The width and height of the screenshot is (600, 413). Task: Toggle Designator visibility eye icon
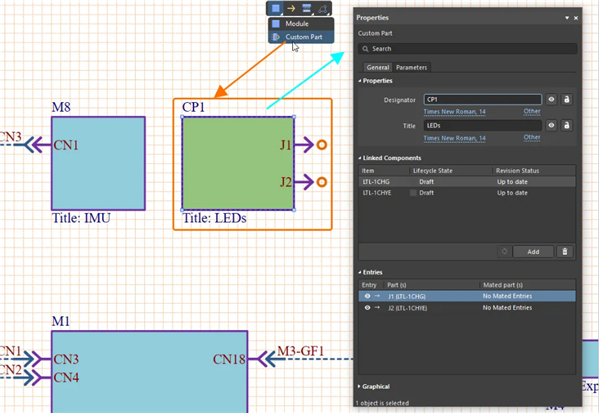tap(551, 100)
